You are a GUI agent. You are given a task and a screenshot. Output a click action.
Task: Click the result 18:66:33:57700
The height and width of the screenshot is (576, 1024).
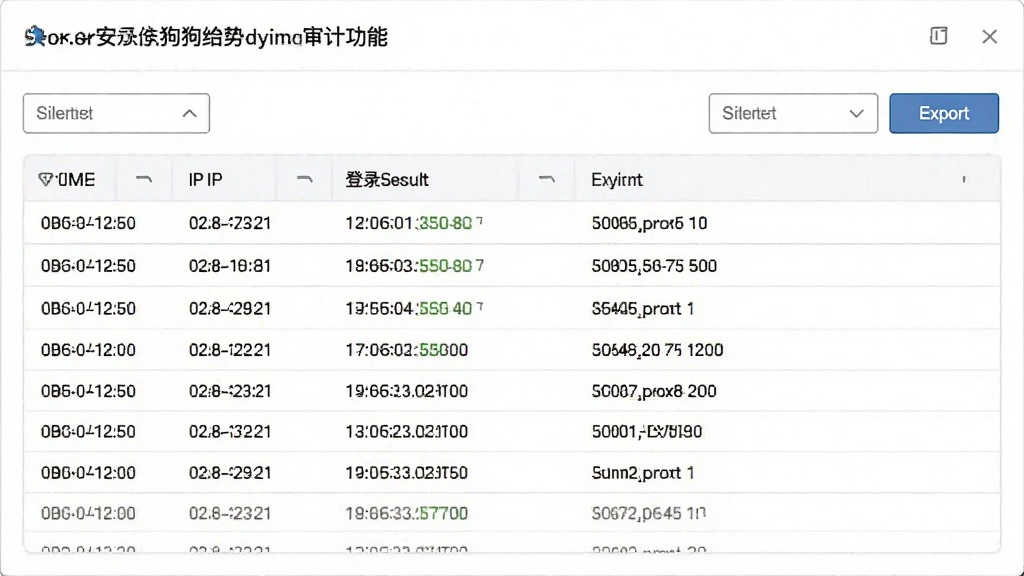pos(406,513)
